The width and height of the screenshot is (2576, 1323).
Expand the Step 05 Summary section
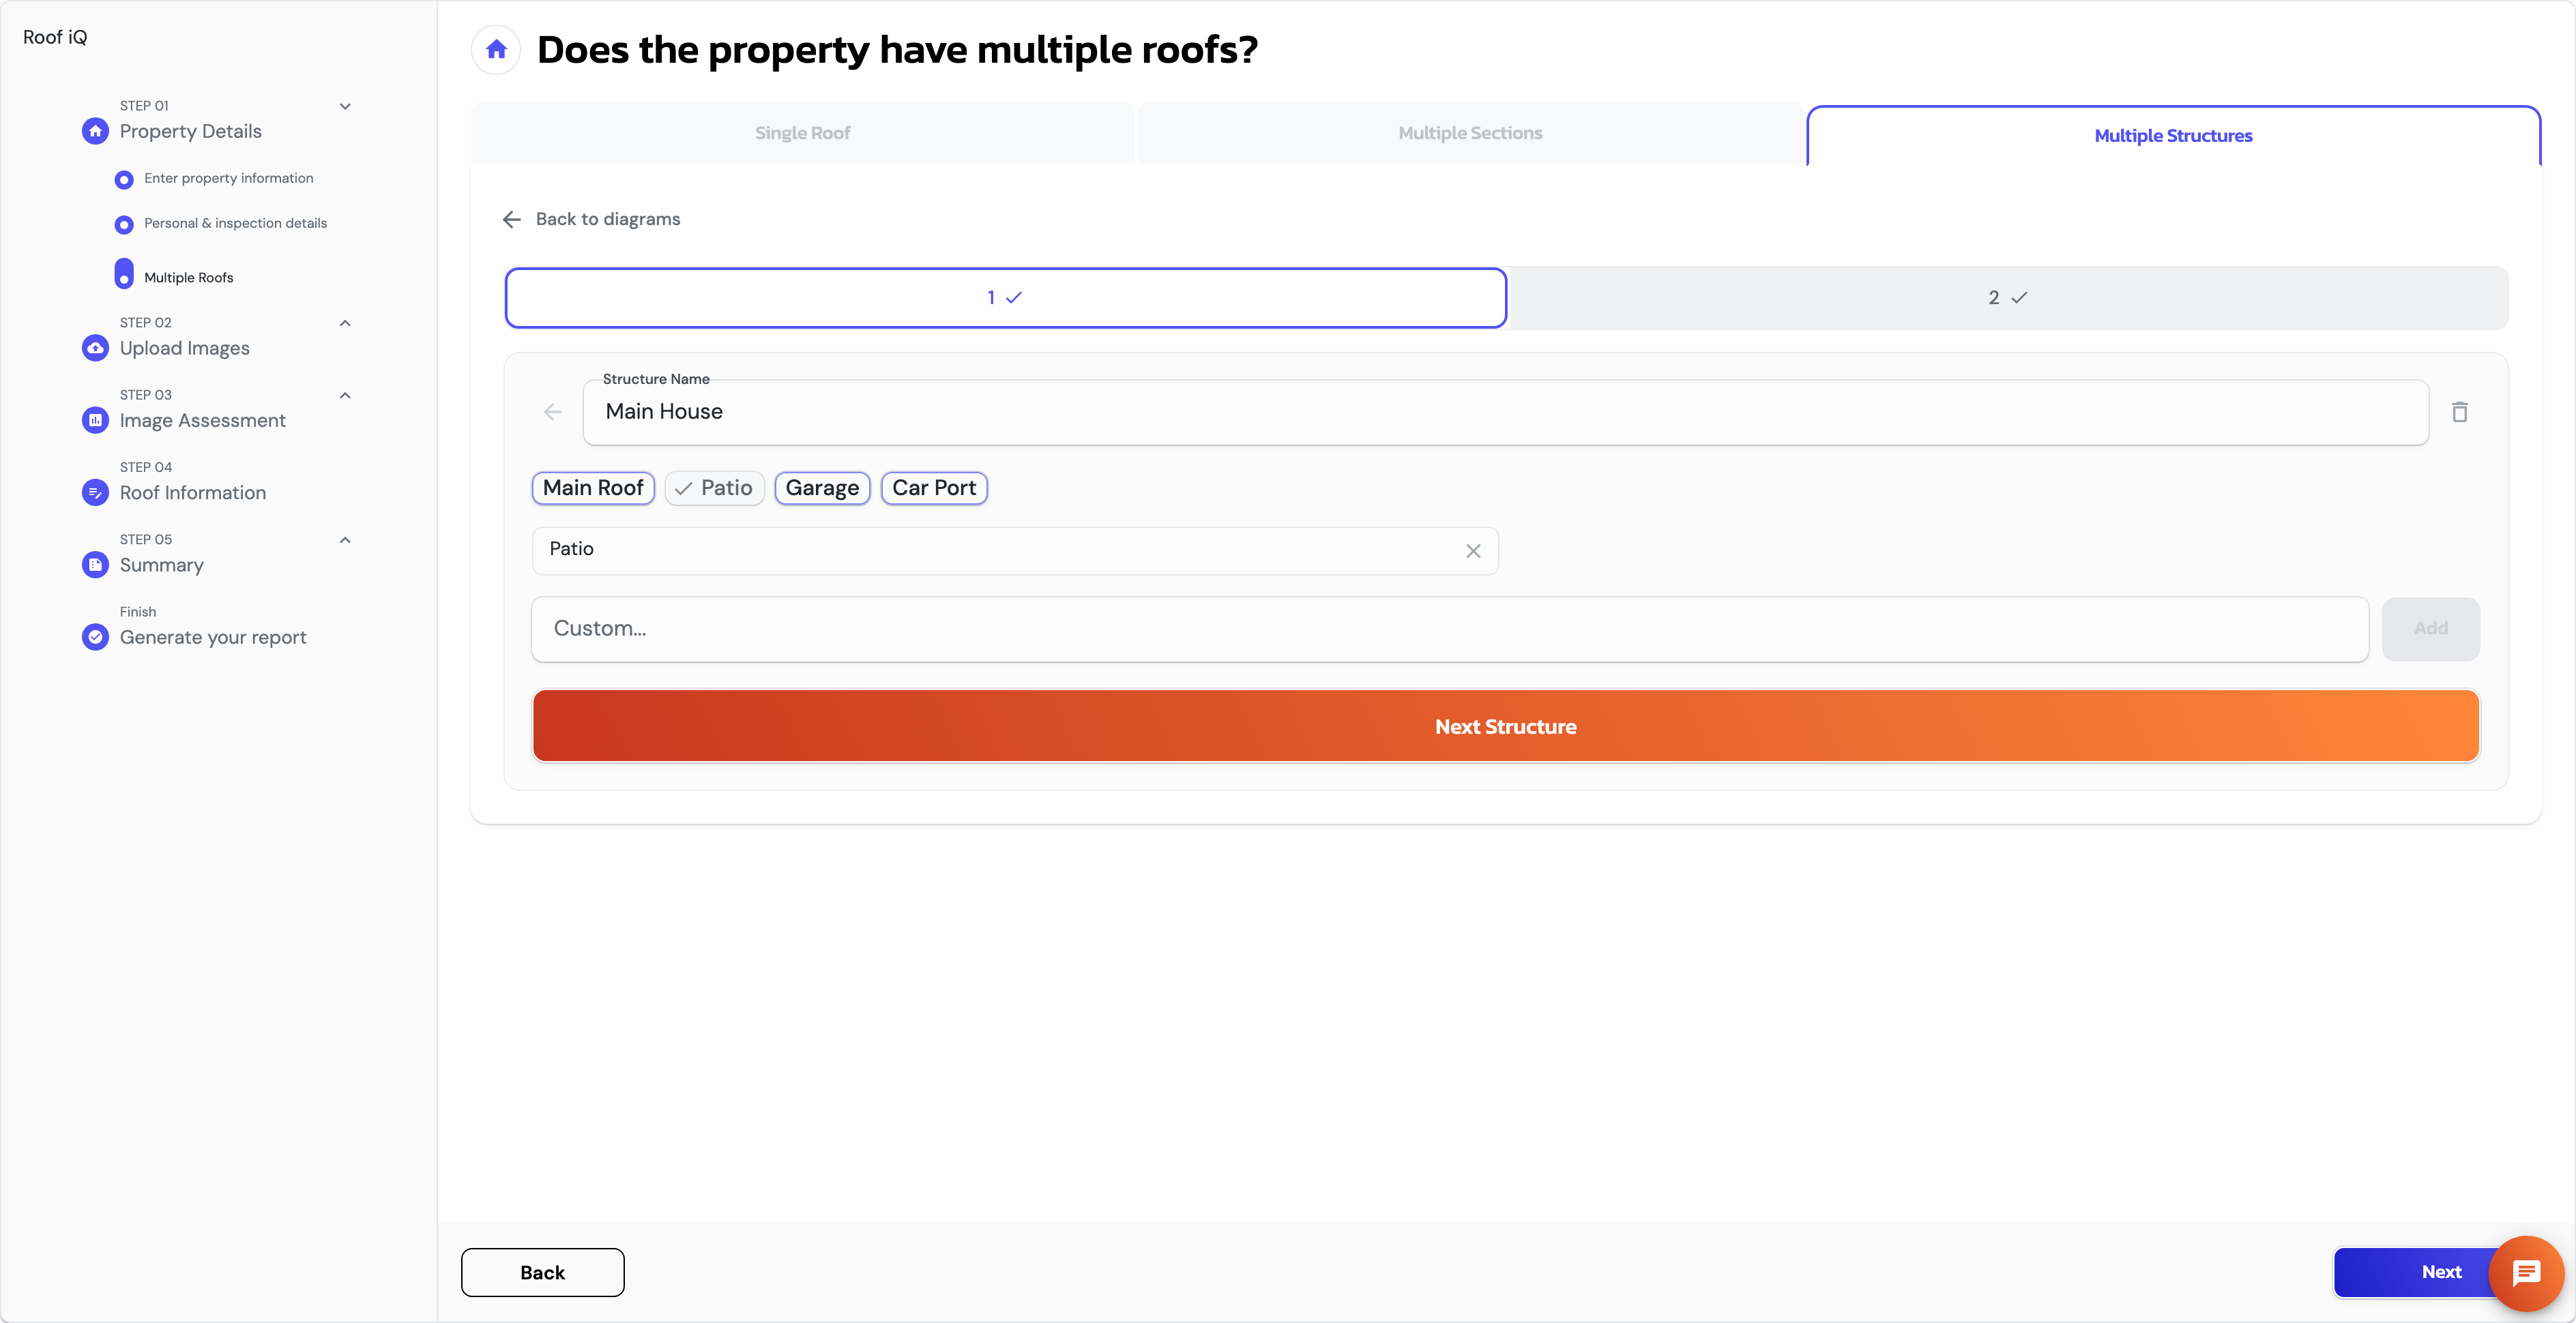[x=345, y=540]
